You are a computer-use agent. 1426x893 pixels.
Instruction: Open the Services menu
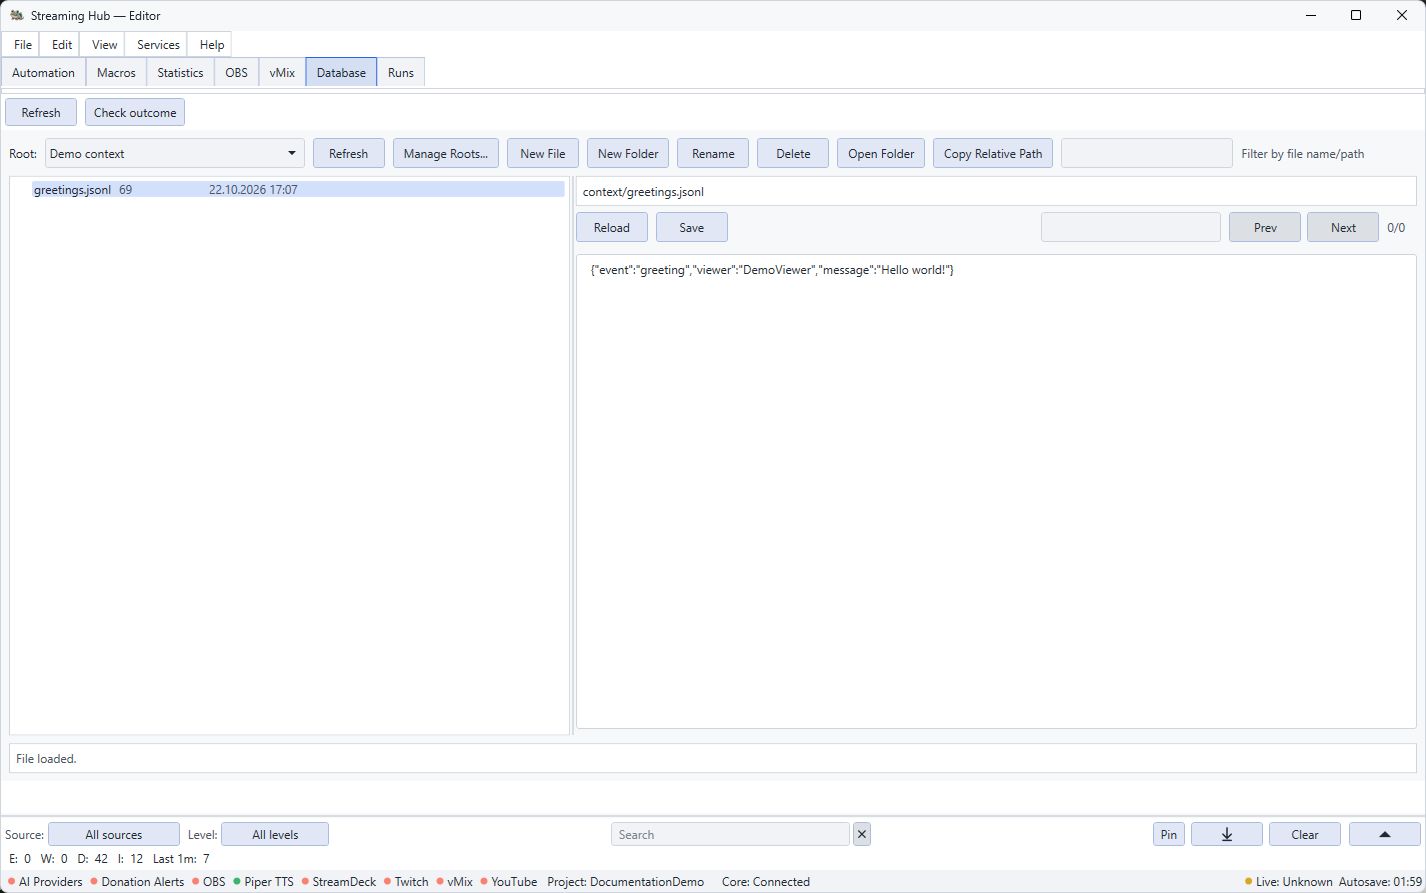[x=158, y=44]
